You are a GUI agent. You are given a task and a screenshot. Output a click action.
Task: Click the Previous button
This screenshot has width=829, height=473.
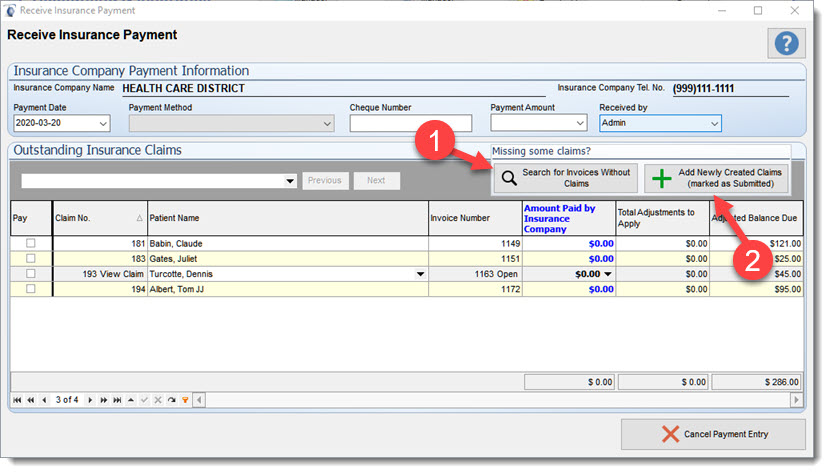(x=325, y=181)
